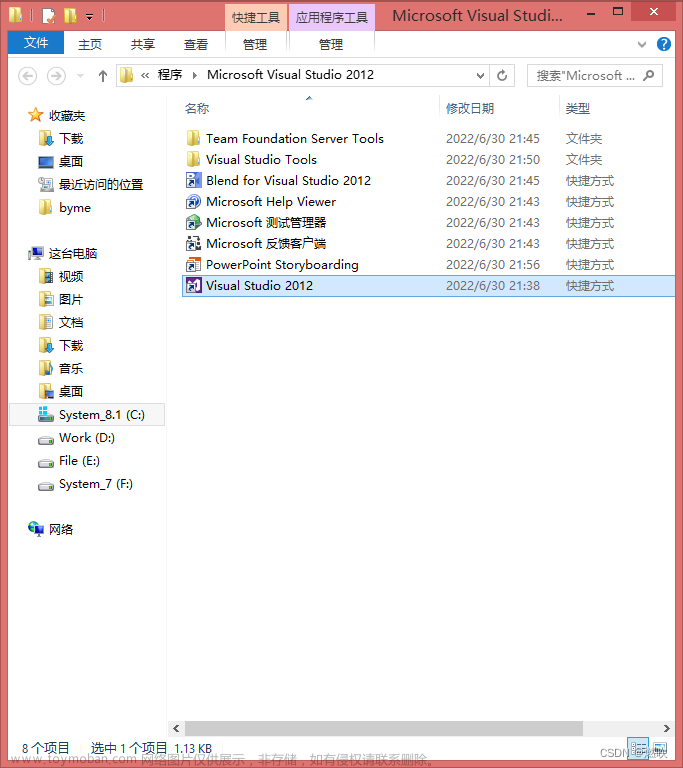The width and height of the screenshot is (683, 768).
Task: Click the folder icon in the address bar
Action: click(x=126, y=75)
